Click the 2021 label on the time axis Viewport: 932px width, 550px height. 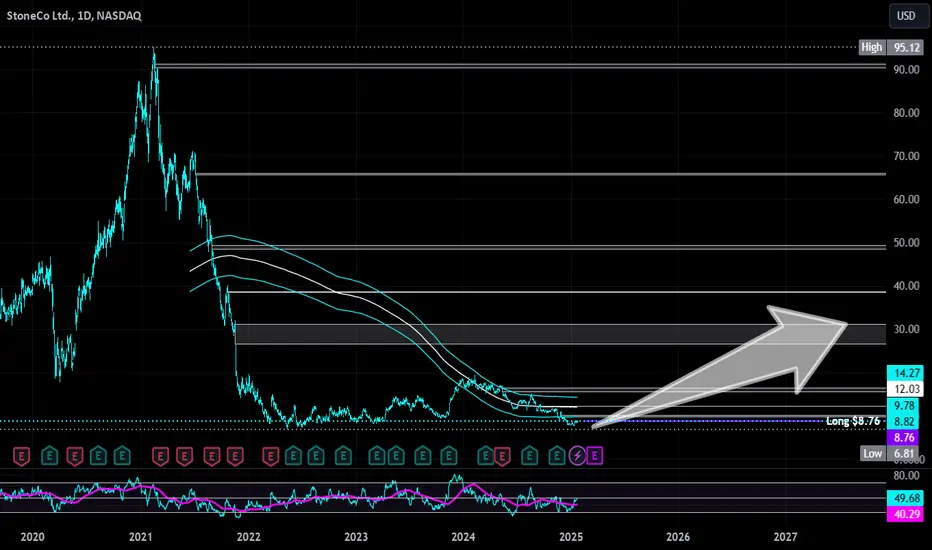[x=141, y=538]
